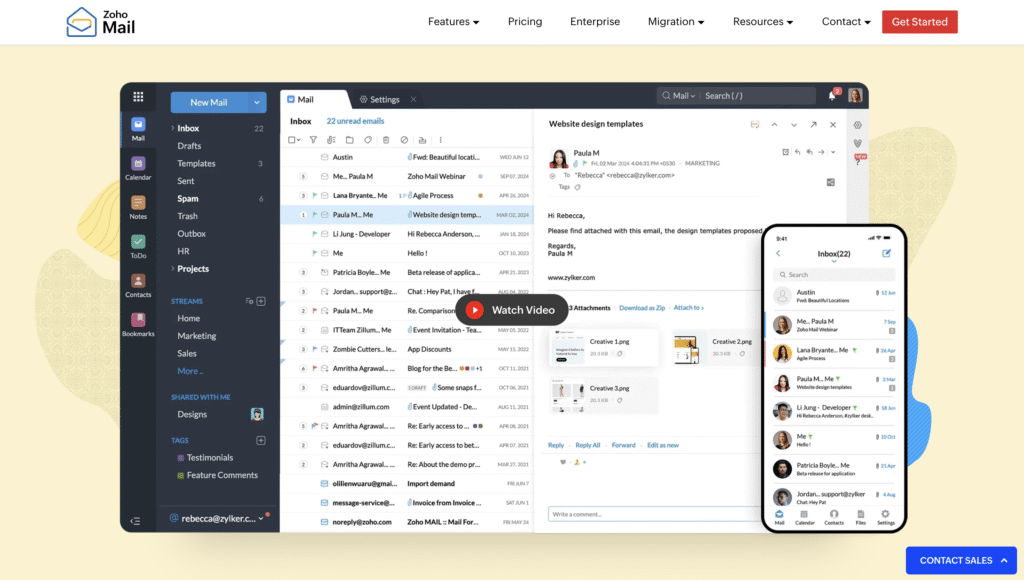
Task: Open the Drafts folder
Action: pyautogui.click(x=189, y=146)
